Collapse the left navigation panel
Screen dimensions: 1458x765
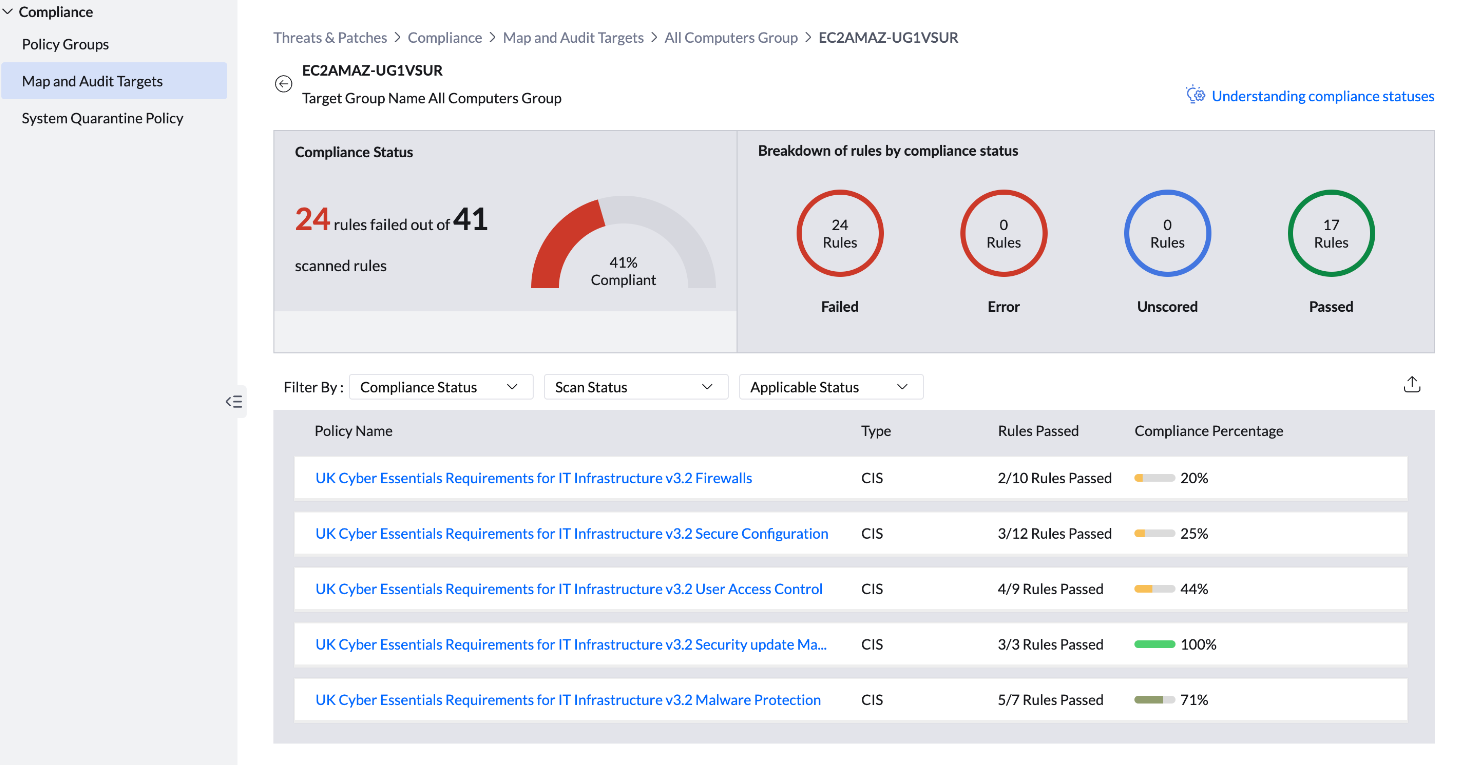click(234, 401)
